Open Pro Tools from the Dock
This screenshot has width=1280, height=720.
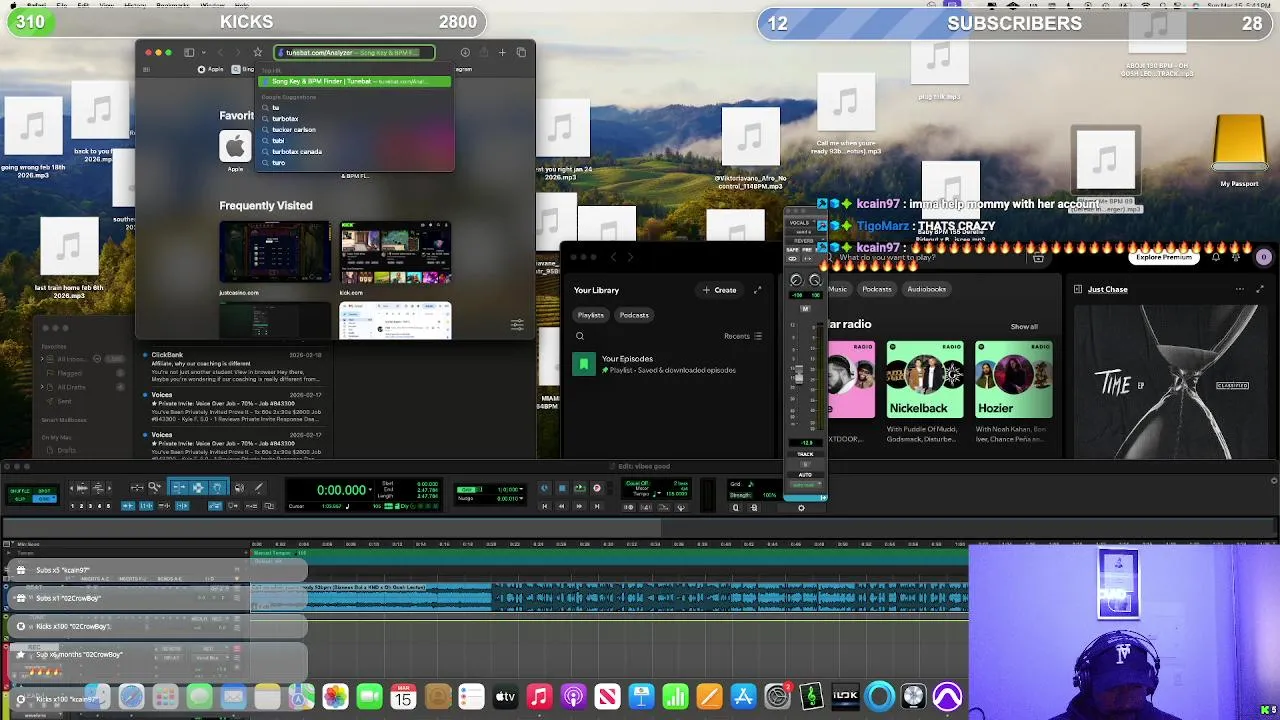point(948,696)
